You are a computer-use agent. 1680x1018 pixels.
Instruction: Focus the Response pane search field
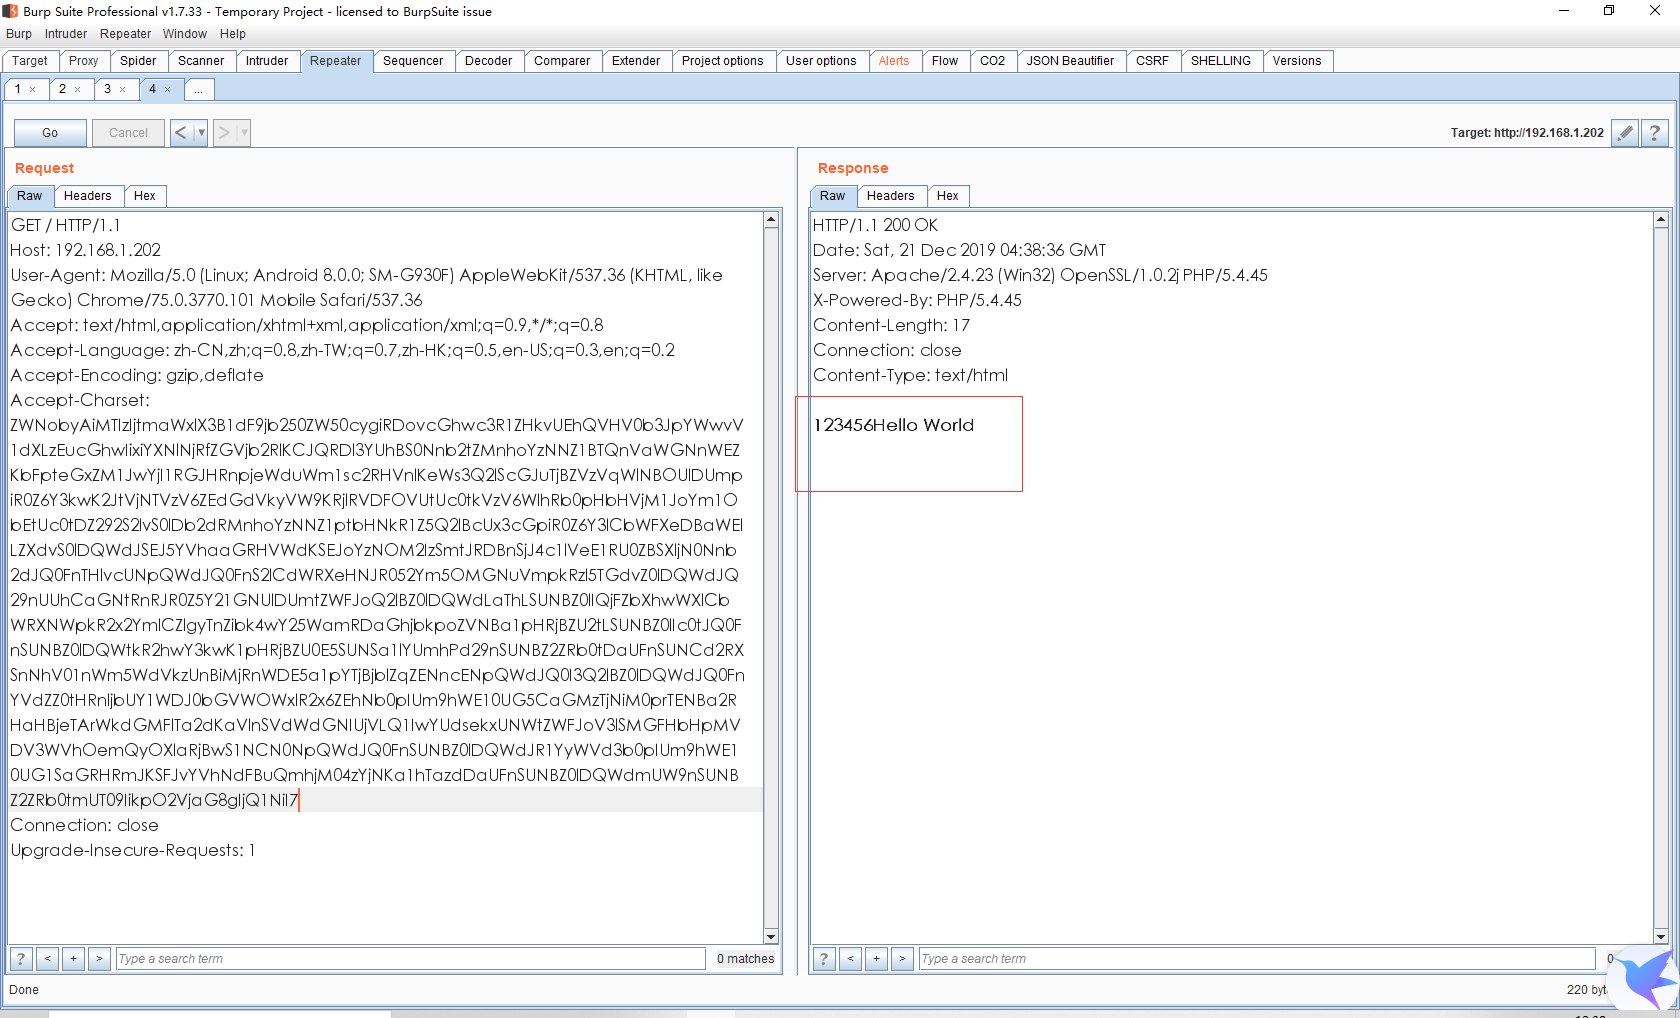click(1257, 959)
